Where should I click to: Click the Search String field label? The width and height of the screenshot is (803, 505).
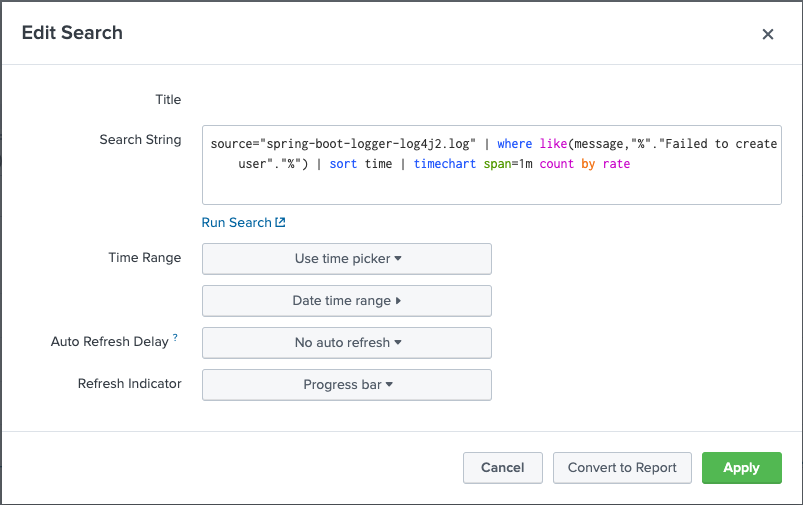140,140
